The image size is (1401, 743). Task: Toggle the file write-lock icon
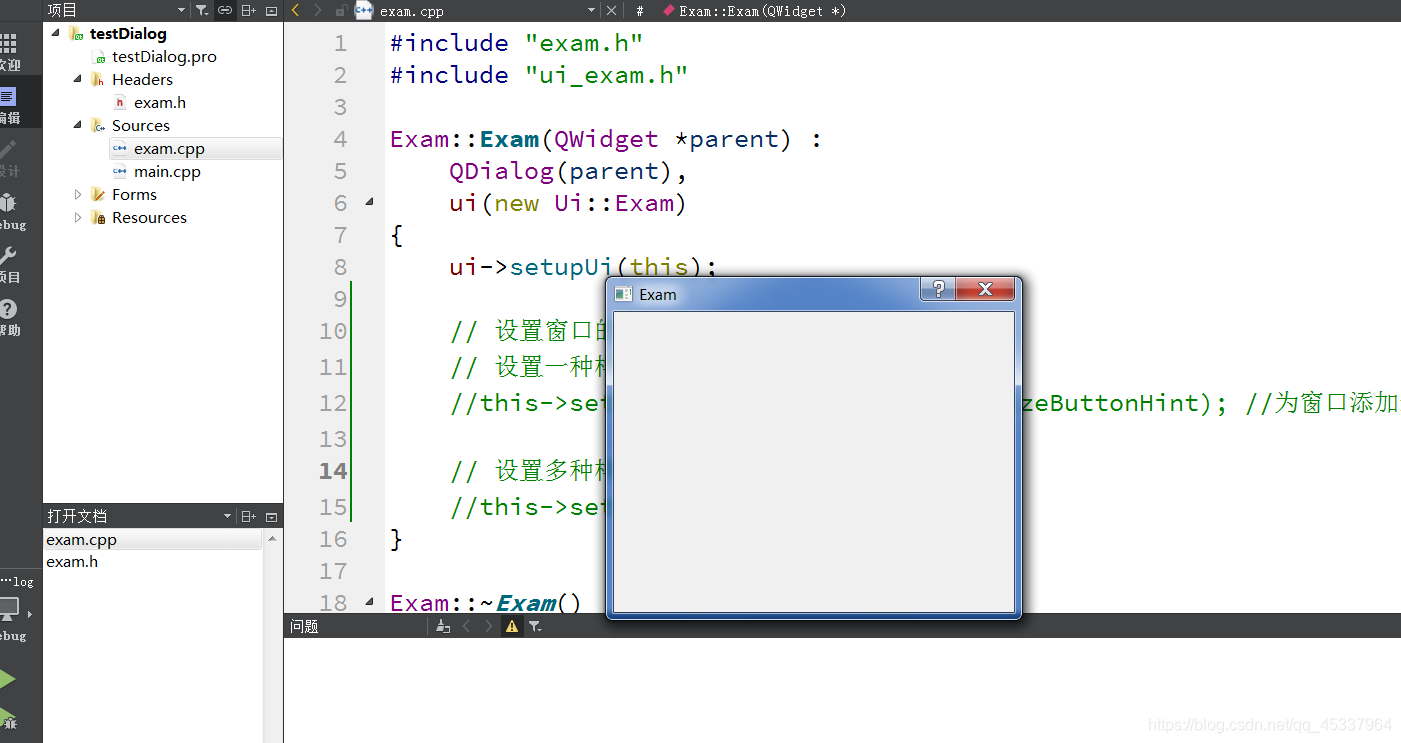[341, 10]
